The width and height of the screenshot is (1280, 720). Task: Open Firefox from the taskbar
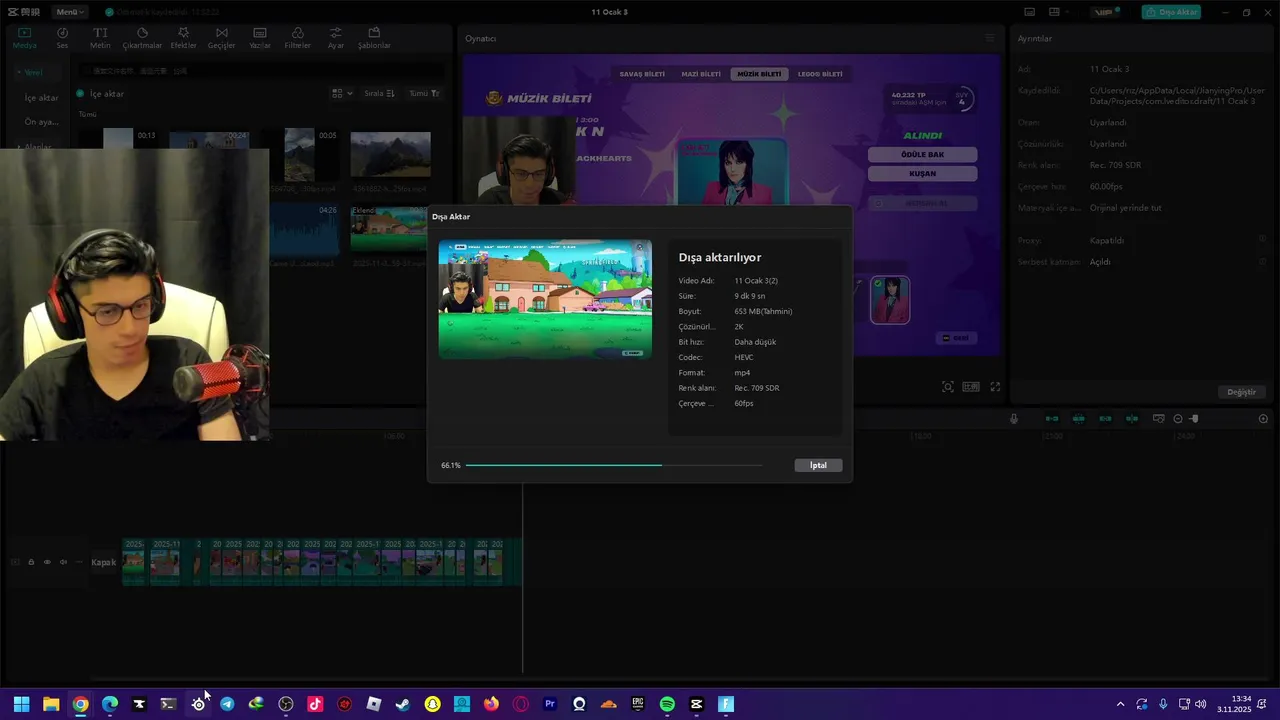tap(491, 704)
